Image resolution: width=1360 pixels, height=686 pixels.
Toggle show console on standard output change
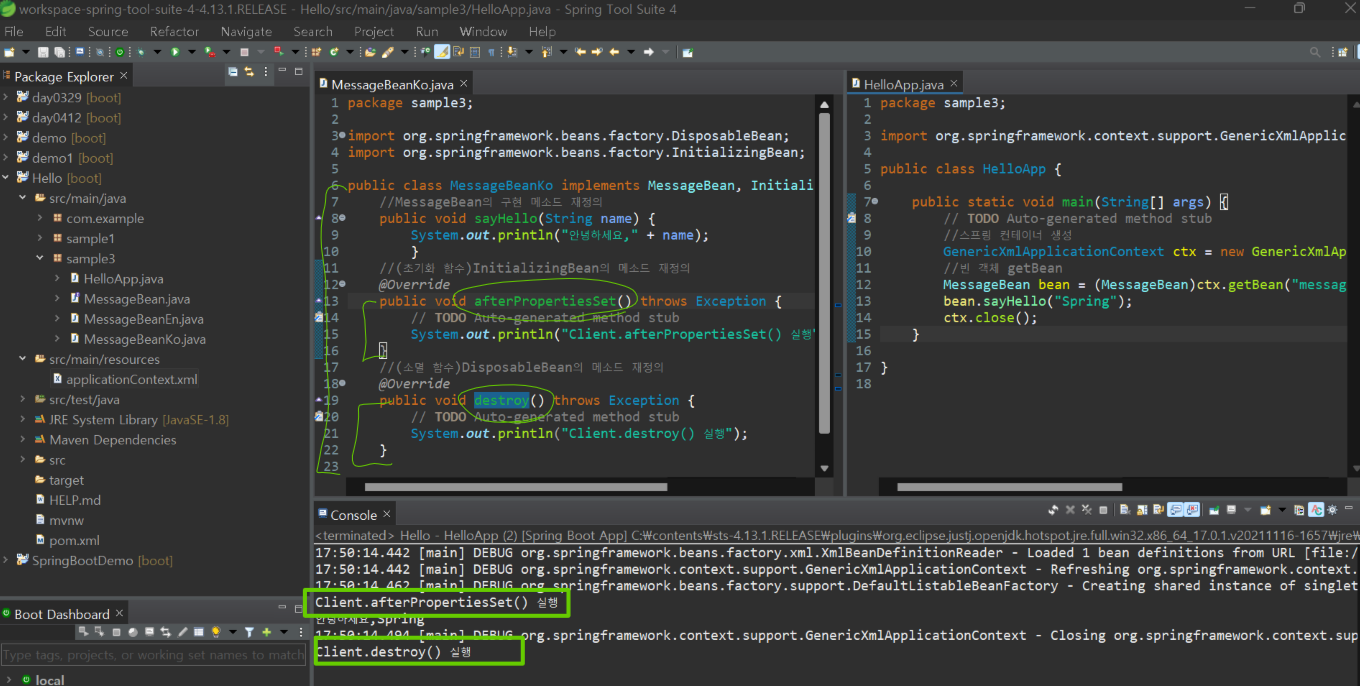(1175, 510)
